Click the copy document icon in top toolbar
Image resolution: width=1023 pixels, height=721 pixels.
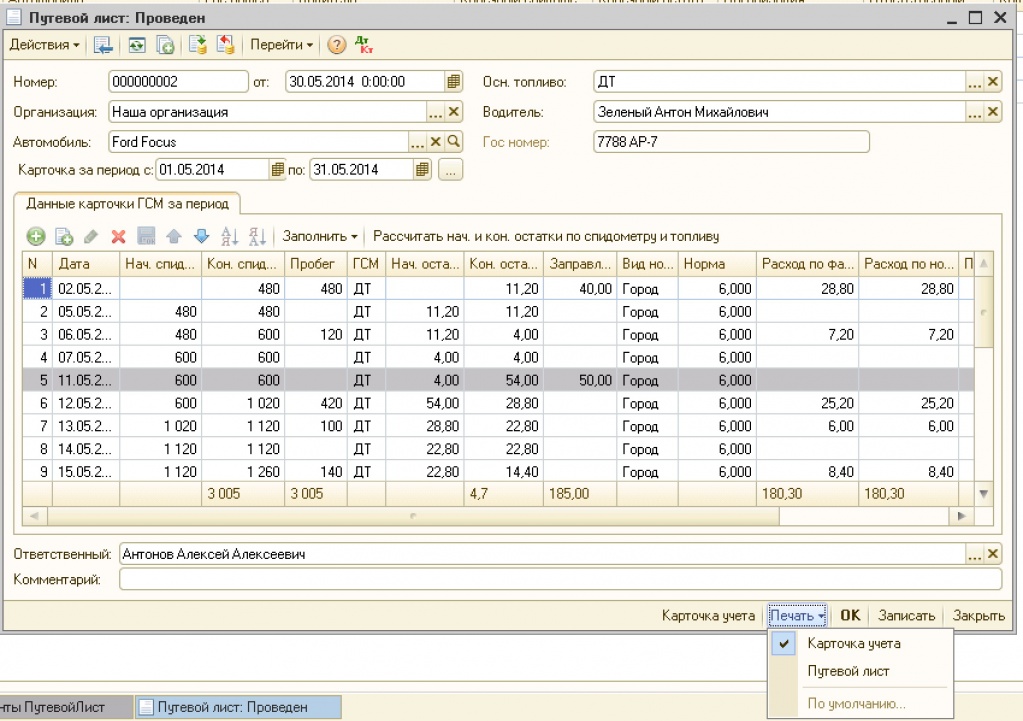[165, 45]
